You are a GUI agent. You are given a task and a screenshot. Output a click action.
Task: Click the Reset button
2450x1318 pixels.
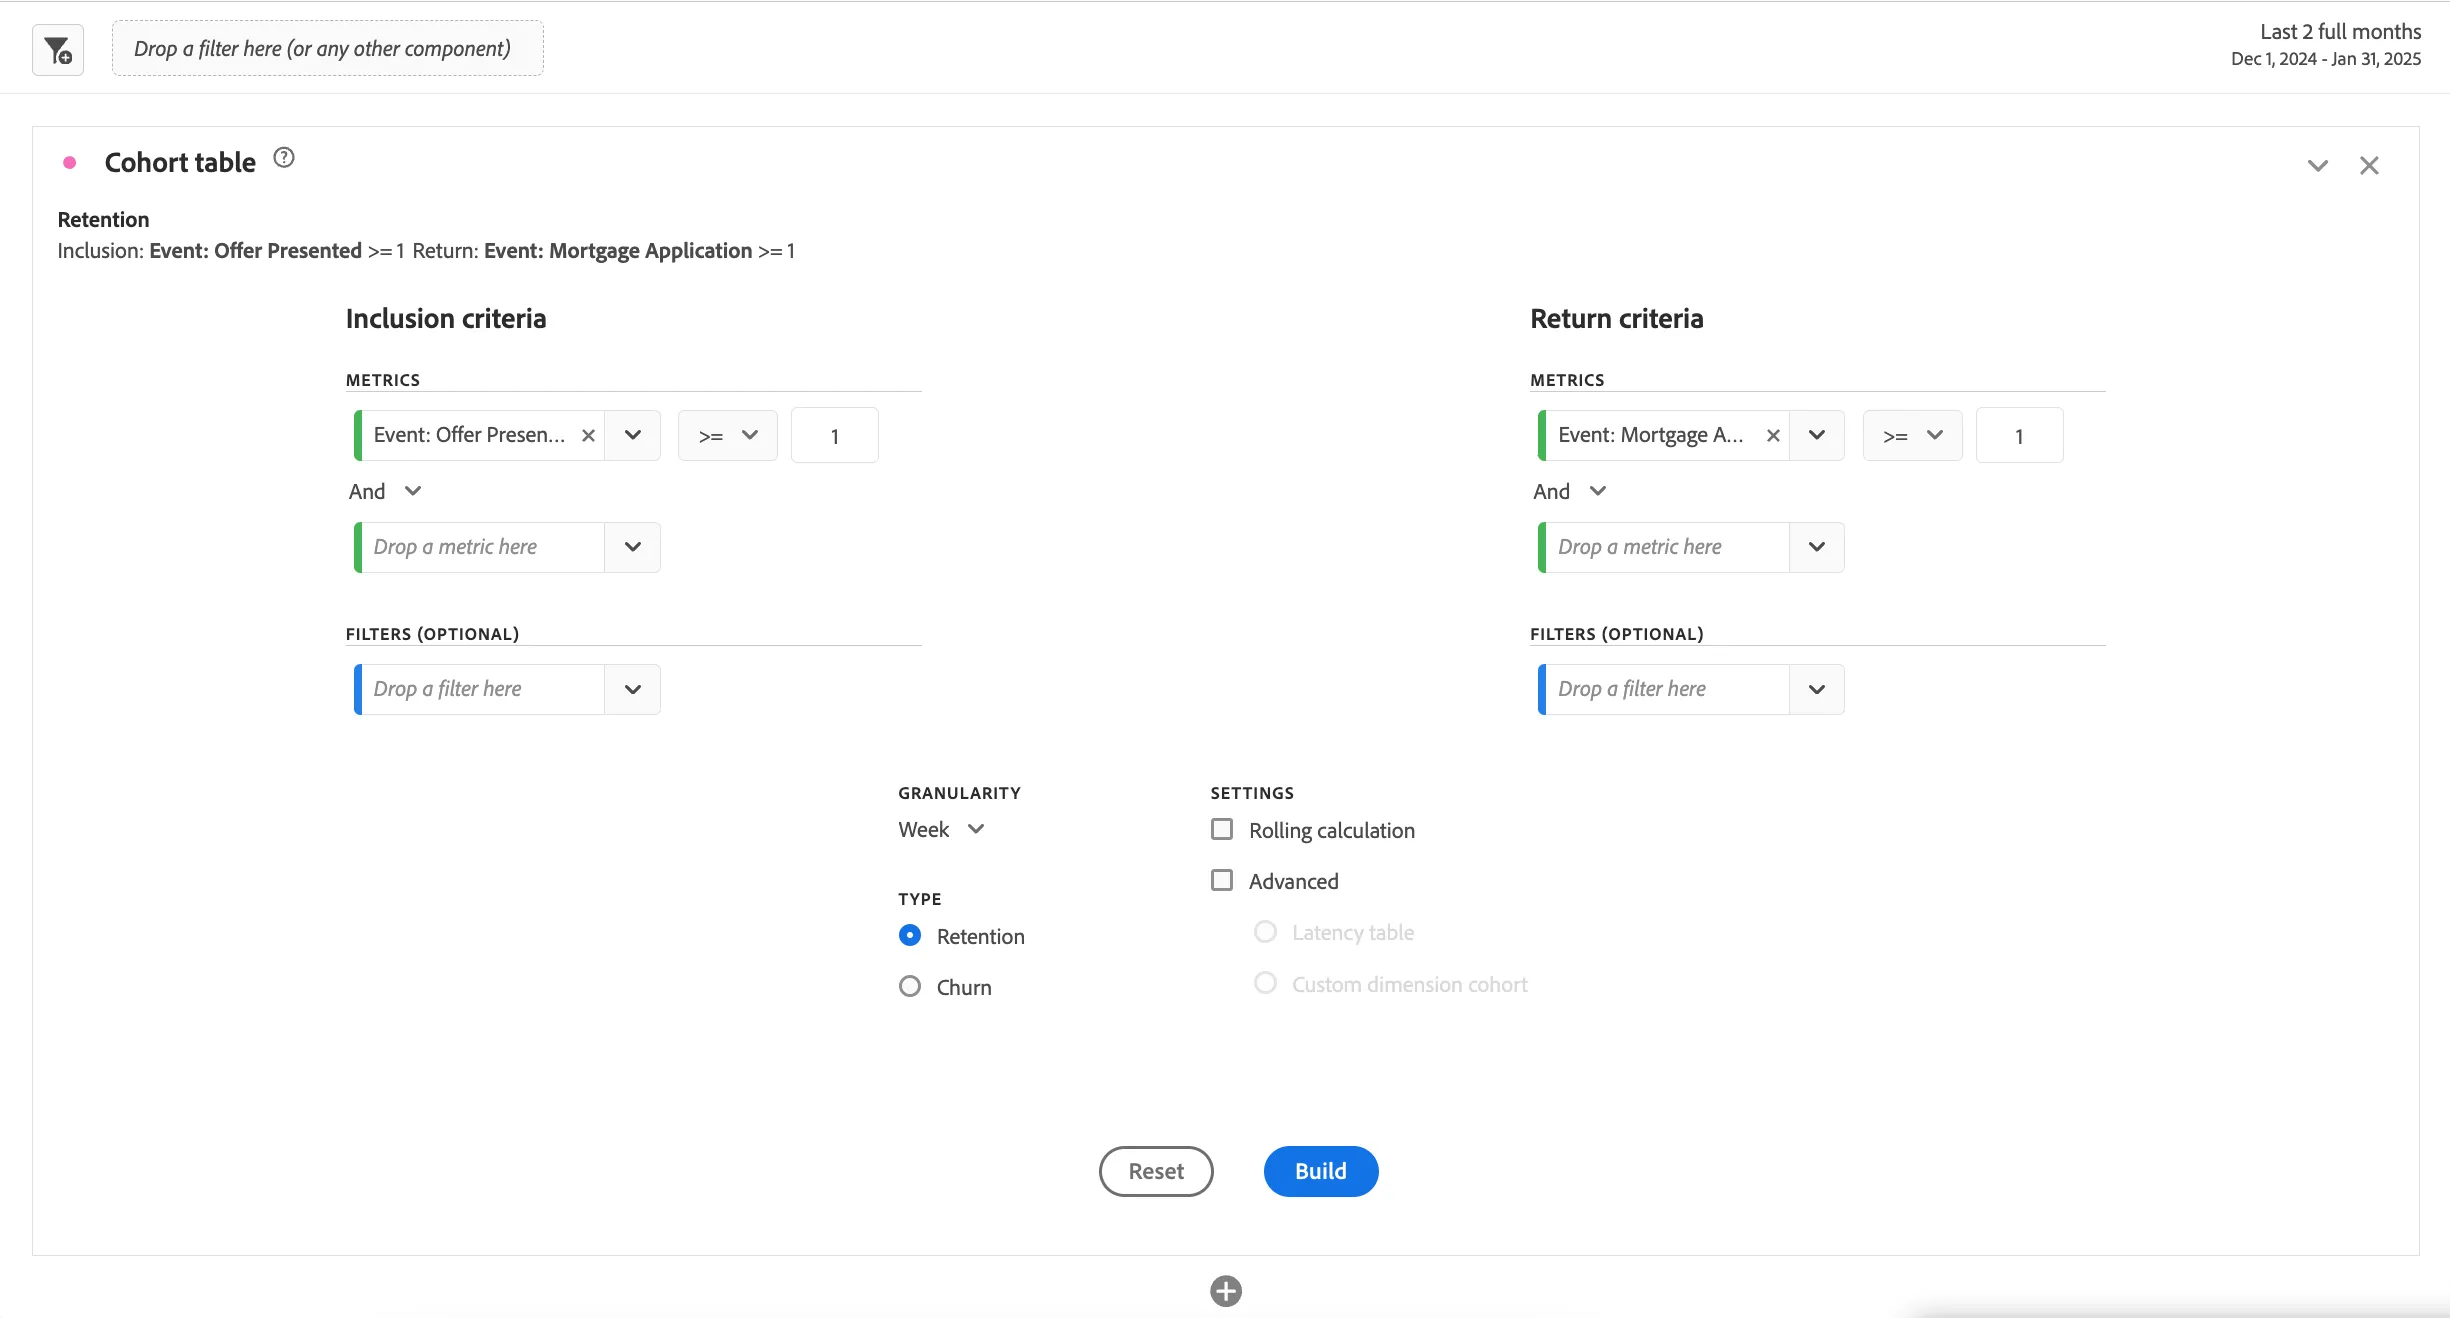pyautogui.click(x=1156, y=1171)
